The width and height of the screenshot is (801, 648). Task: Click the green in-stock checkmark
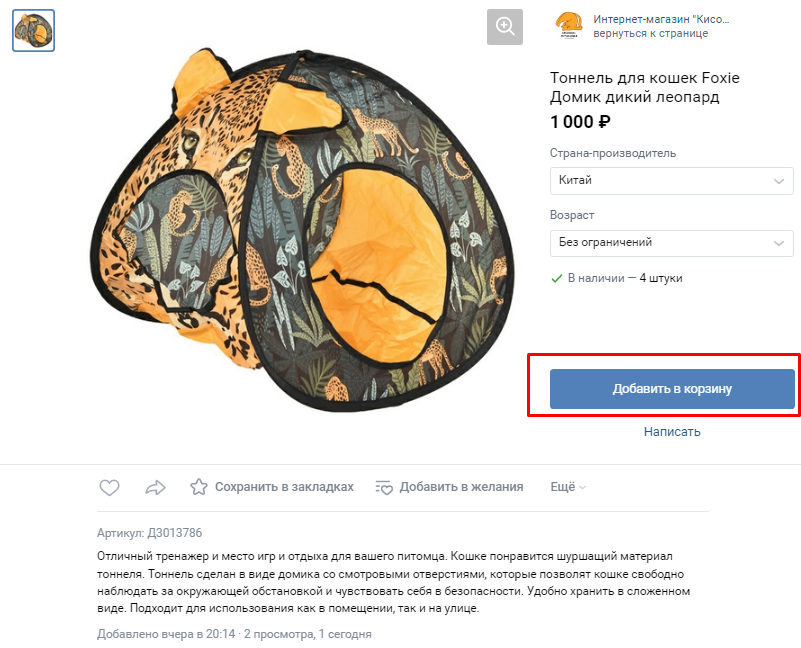pos(556,278)
